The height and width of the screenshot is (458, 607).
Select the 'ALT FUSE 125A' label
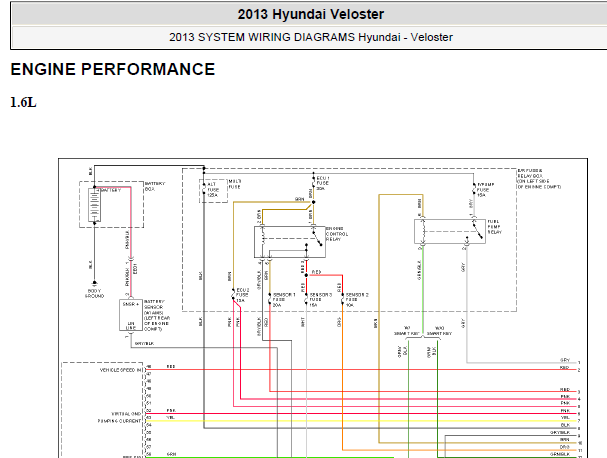pyautogui.click(x=213, y=190)
